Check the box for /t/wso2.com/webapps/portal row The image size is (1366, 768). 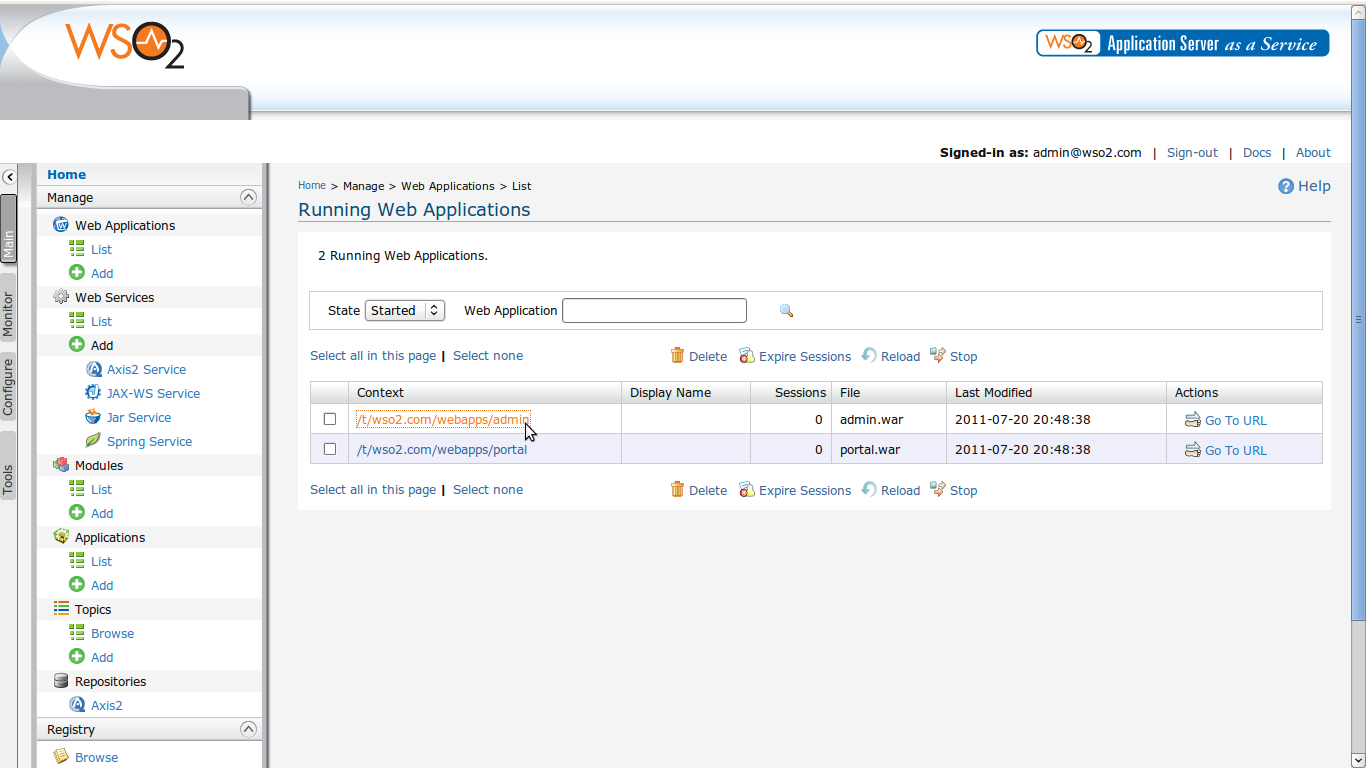pyautogui.click(x=330, y=449)
